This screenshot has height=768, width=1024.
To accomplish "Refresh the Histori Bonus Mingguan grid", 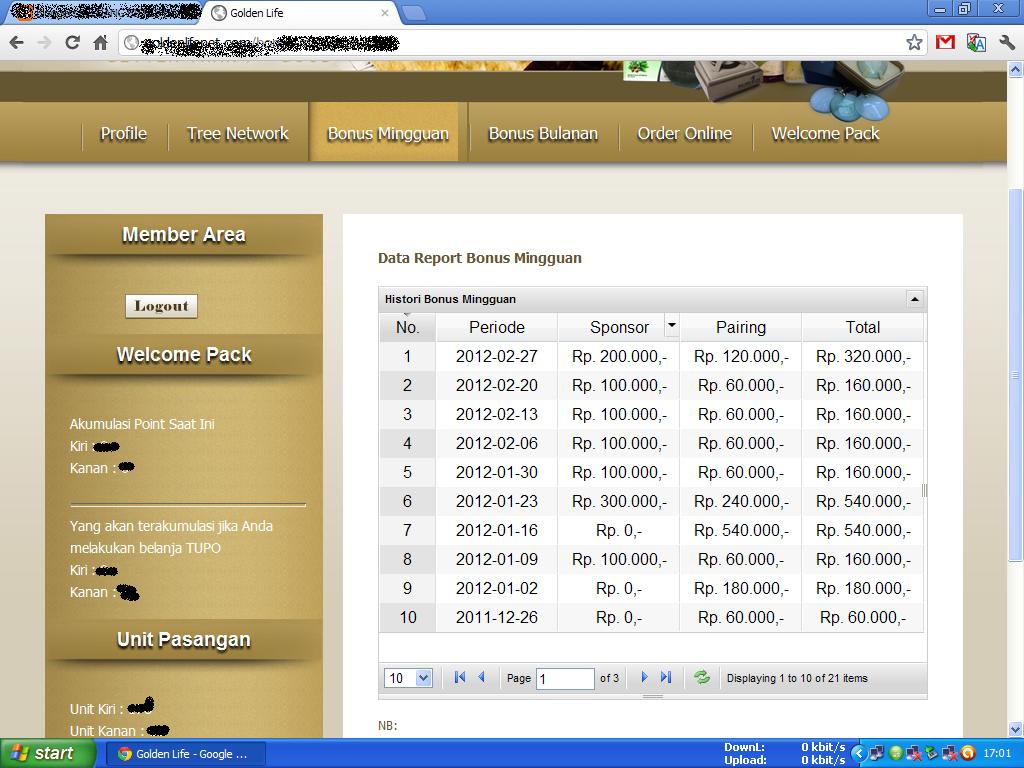I will (702, 678).
